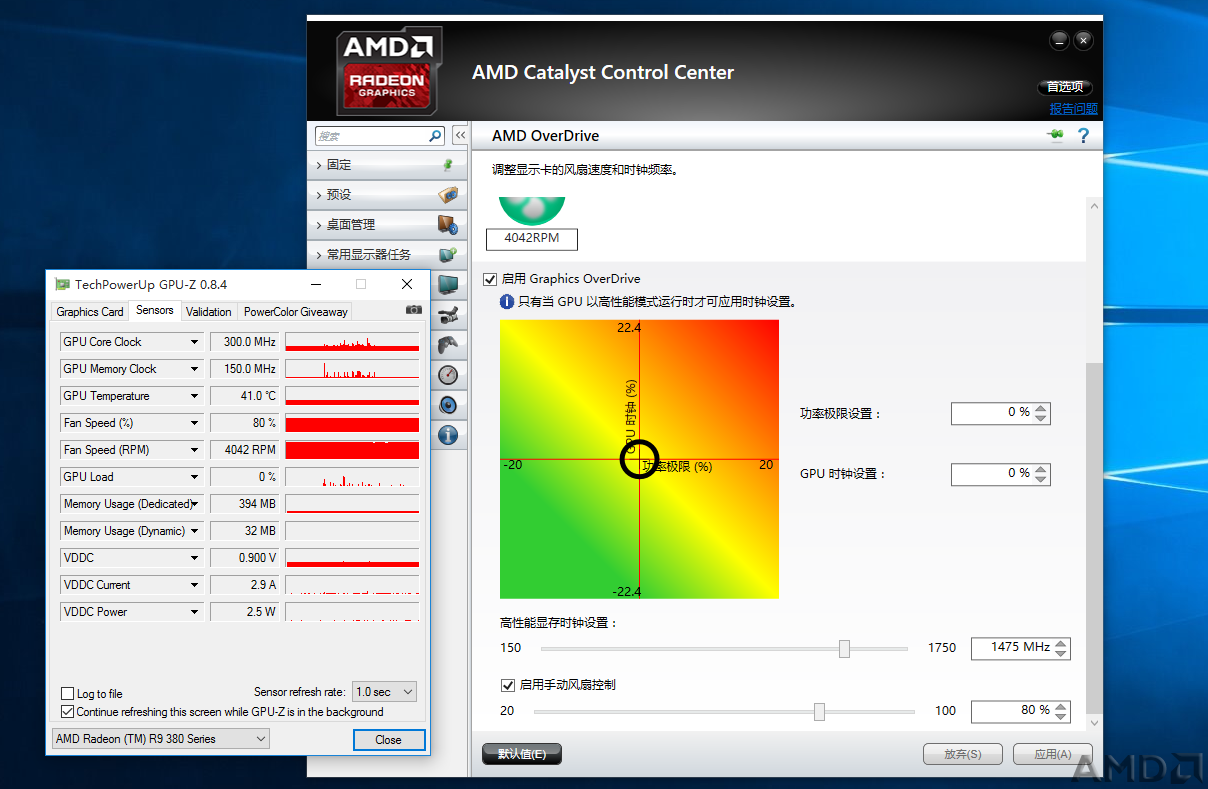Open the video camcorder icon in the sidebar
The width and height of the screenshot is (1208, 789).
tap(448, 315)
